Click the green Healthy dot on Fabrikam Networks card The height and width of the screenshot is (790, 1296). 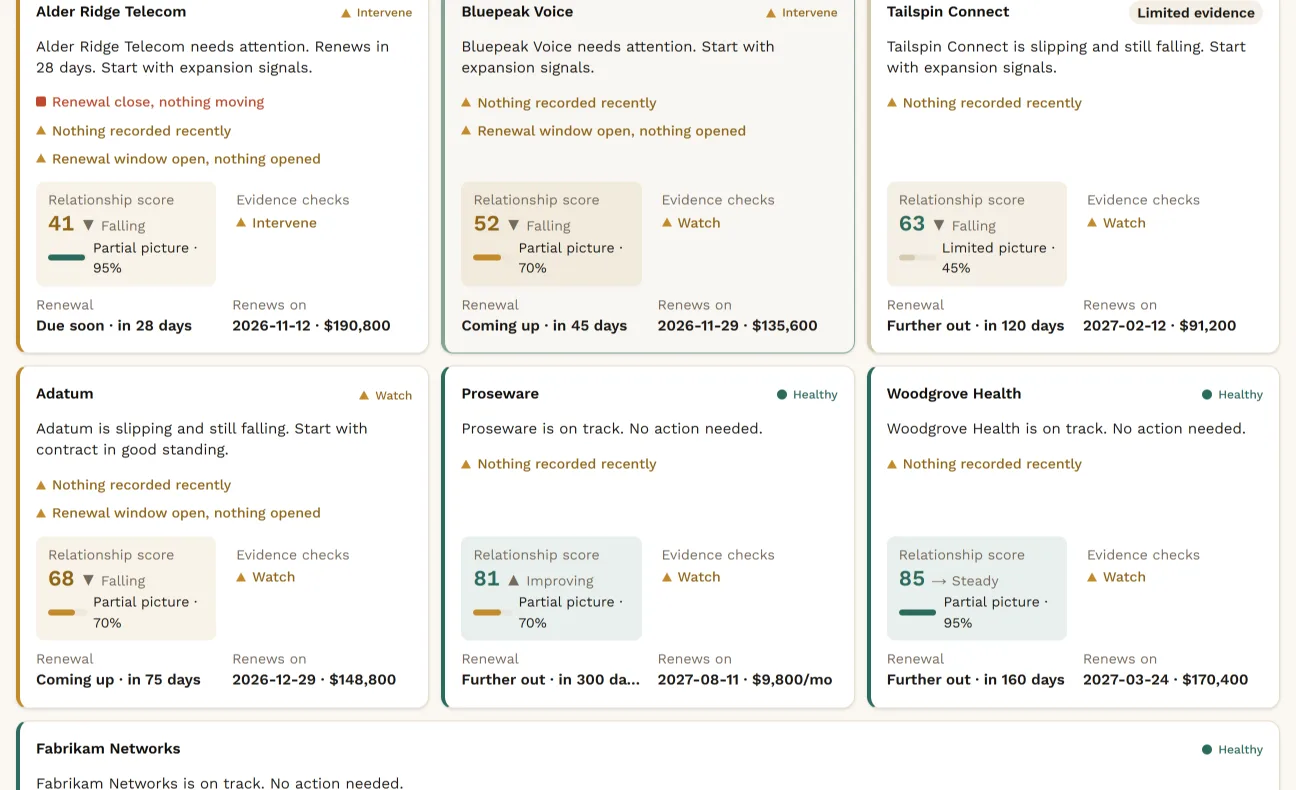point(1207,750)
